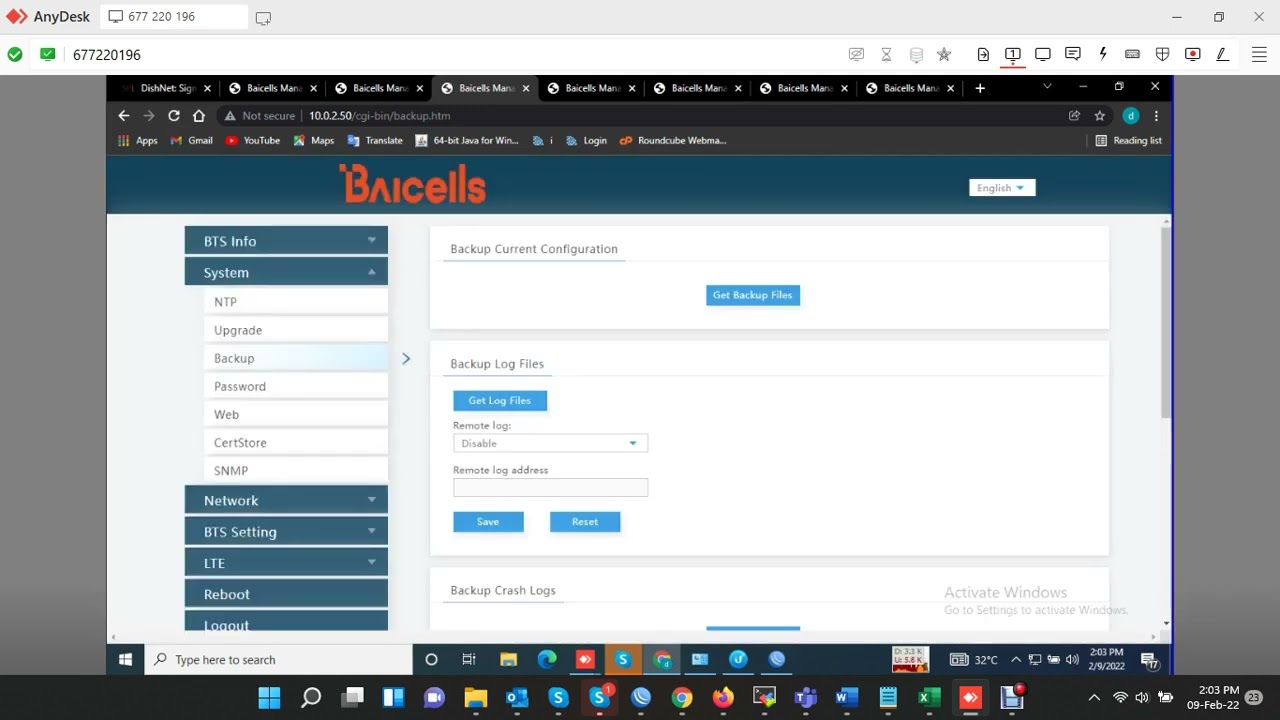Open remote Task View icon
Viewport: 1280px width, 720px height.
(x=468, y=659)
